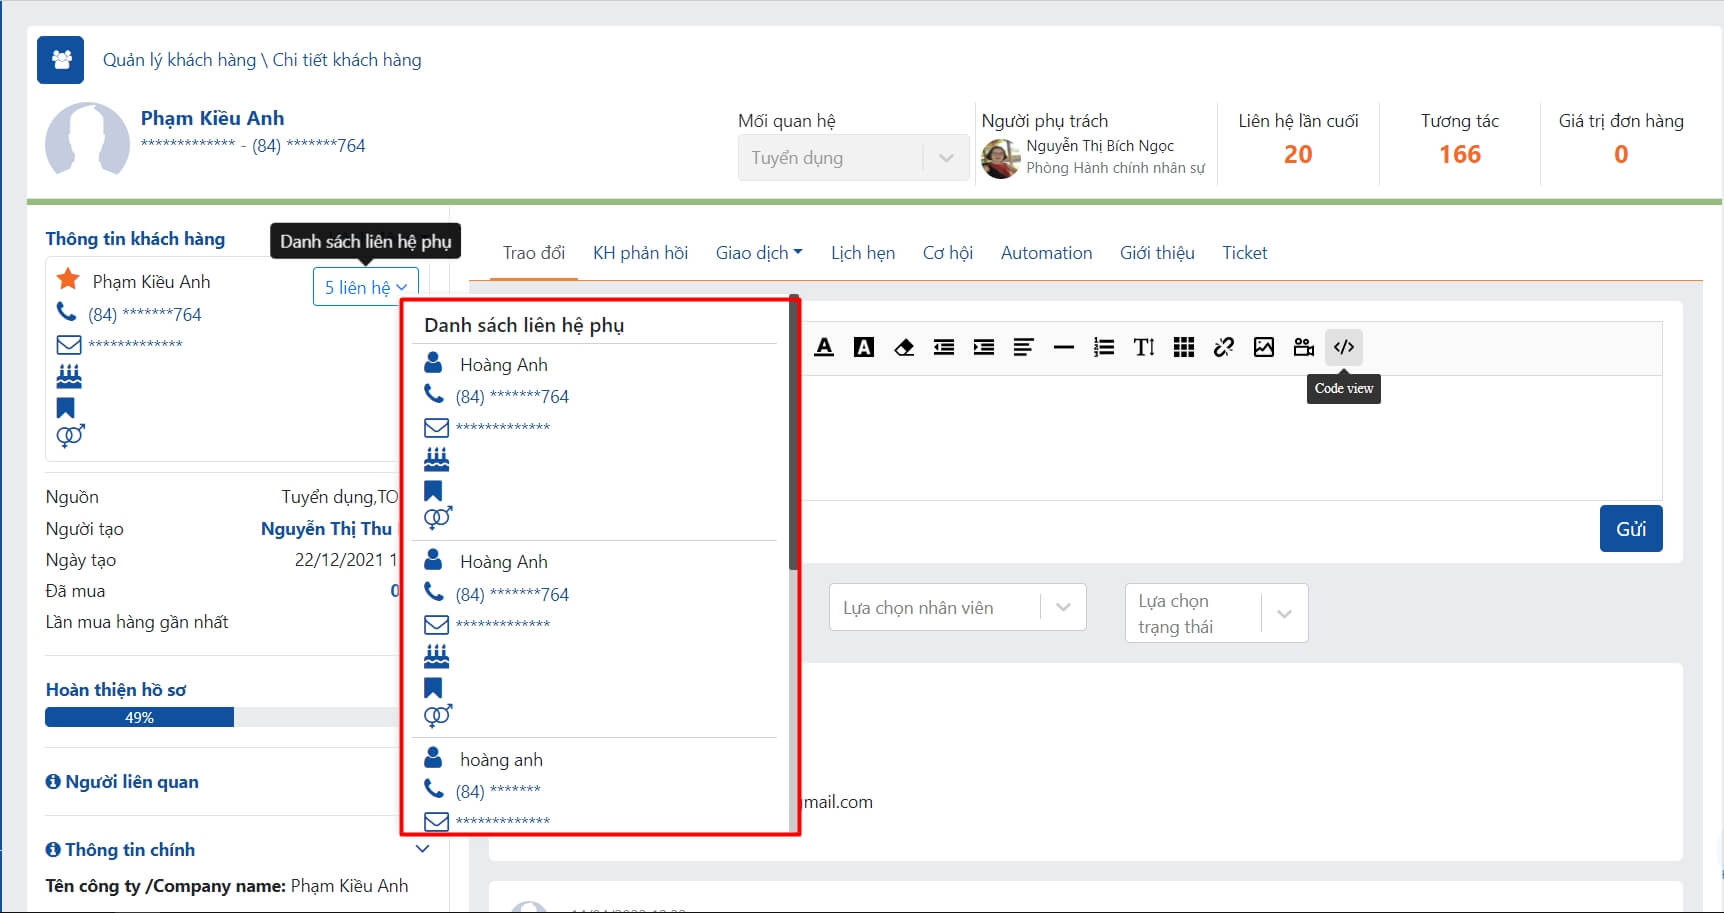Viewport: 1724px width, 913px height.
Task: Open the 5 liên hệ dropdown
Action: [x=365, y=287]
